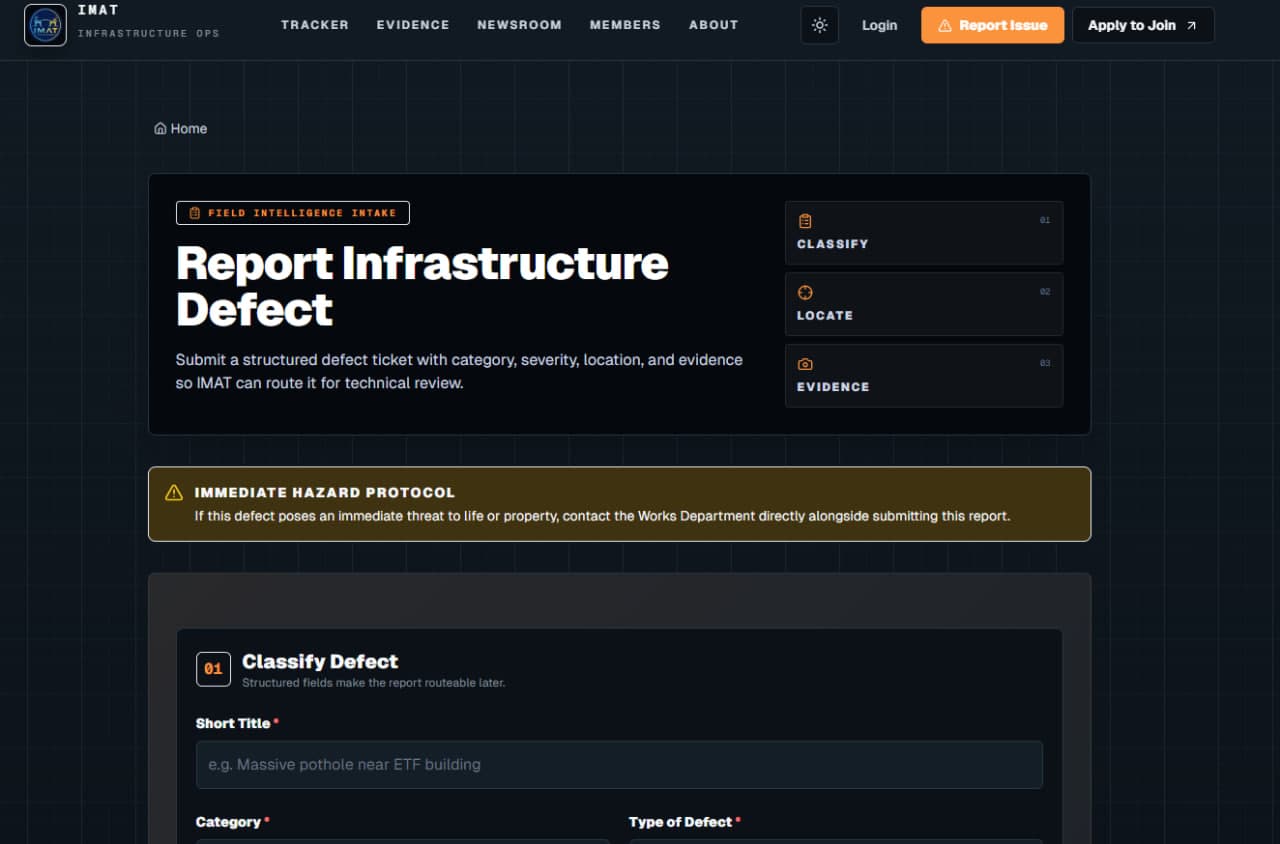Click the 'Structured fields make the report routeable later' text

click(x=374, y=683)
